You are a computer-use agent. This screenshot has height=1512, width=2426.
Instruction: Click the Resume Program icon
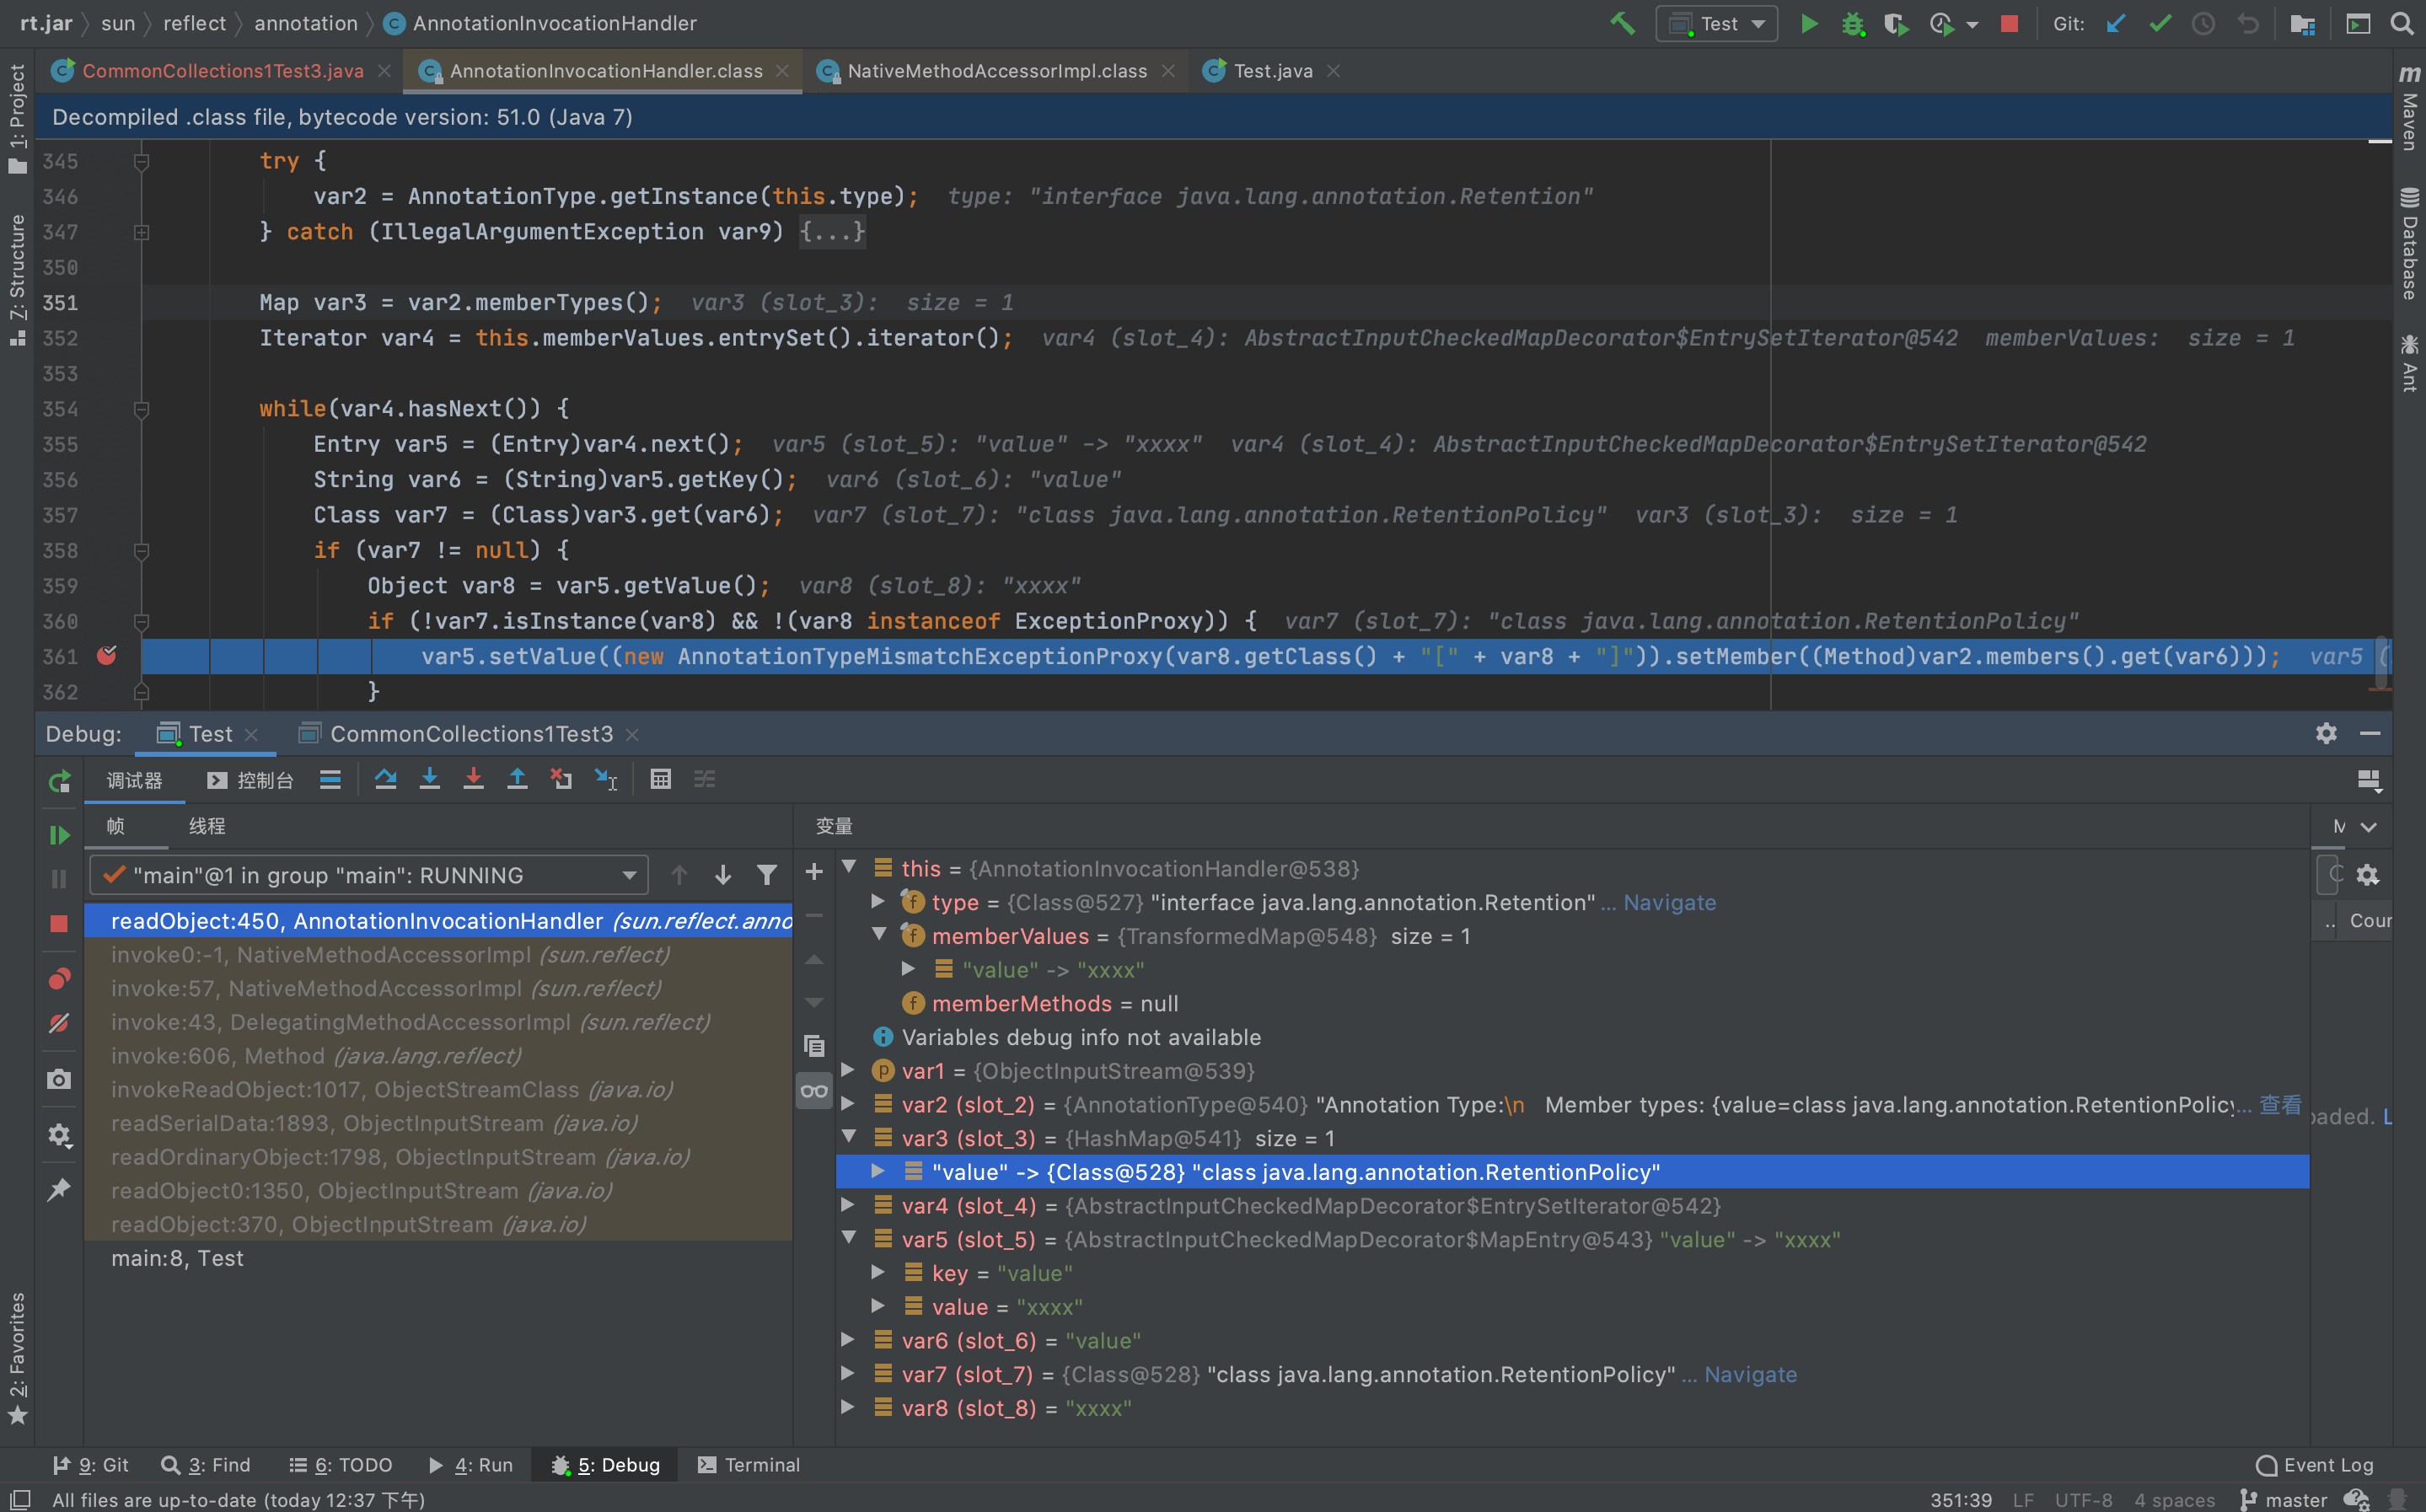click(59, 835)
